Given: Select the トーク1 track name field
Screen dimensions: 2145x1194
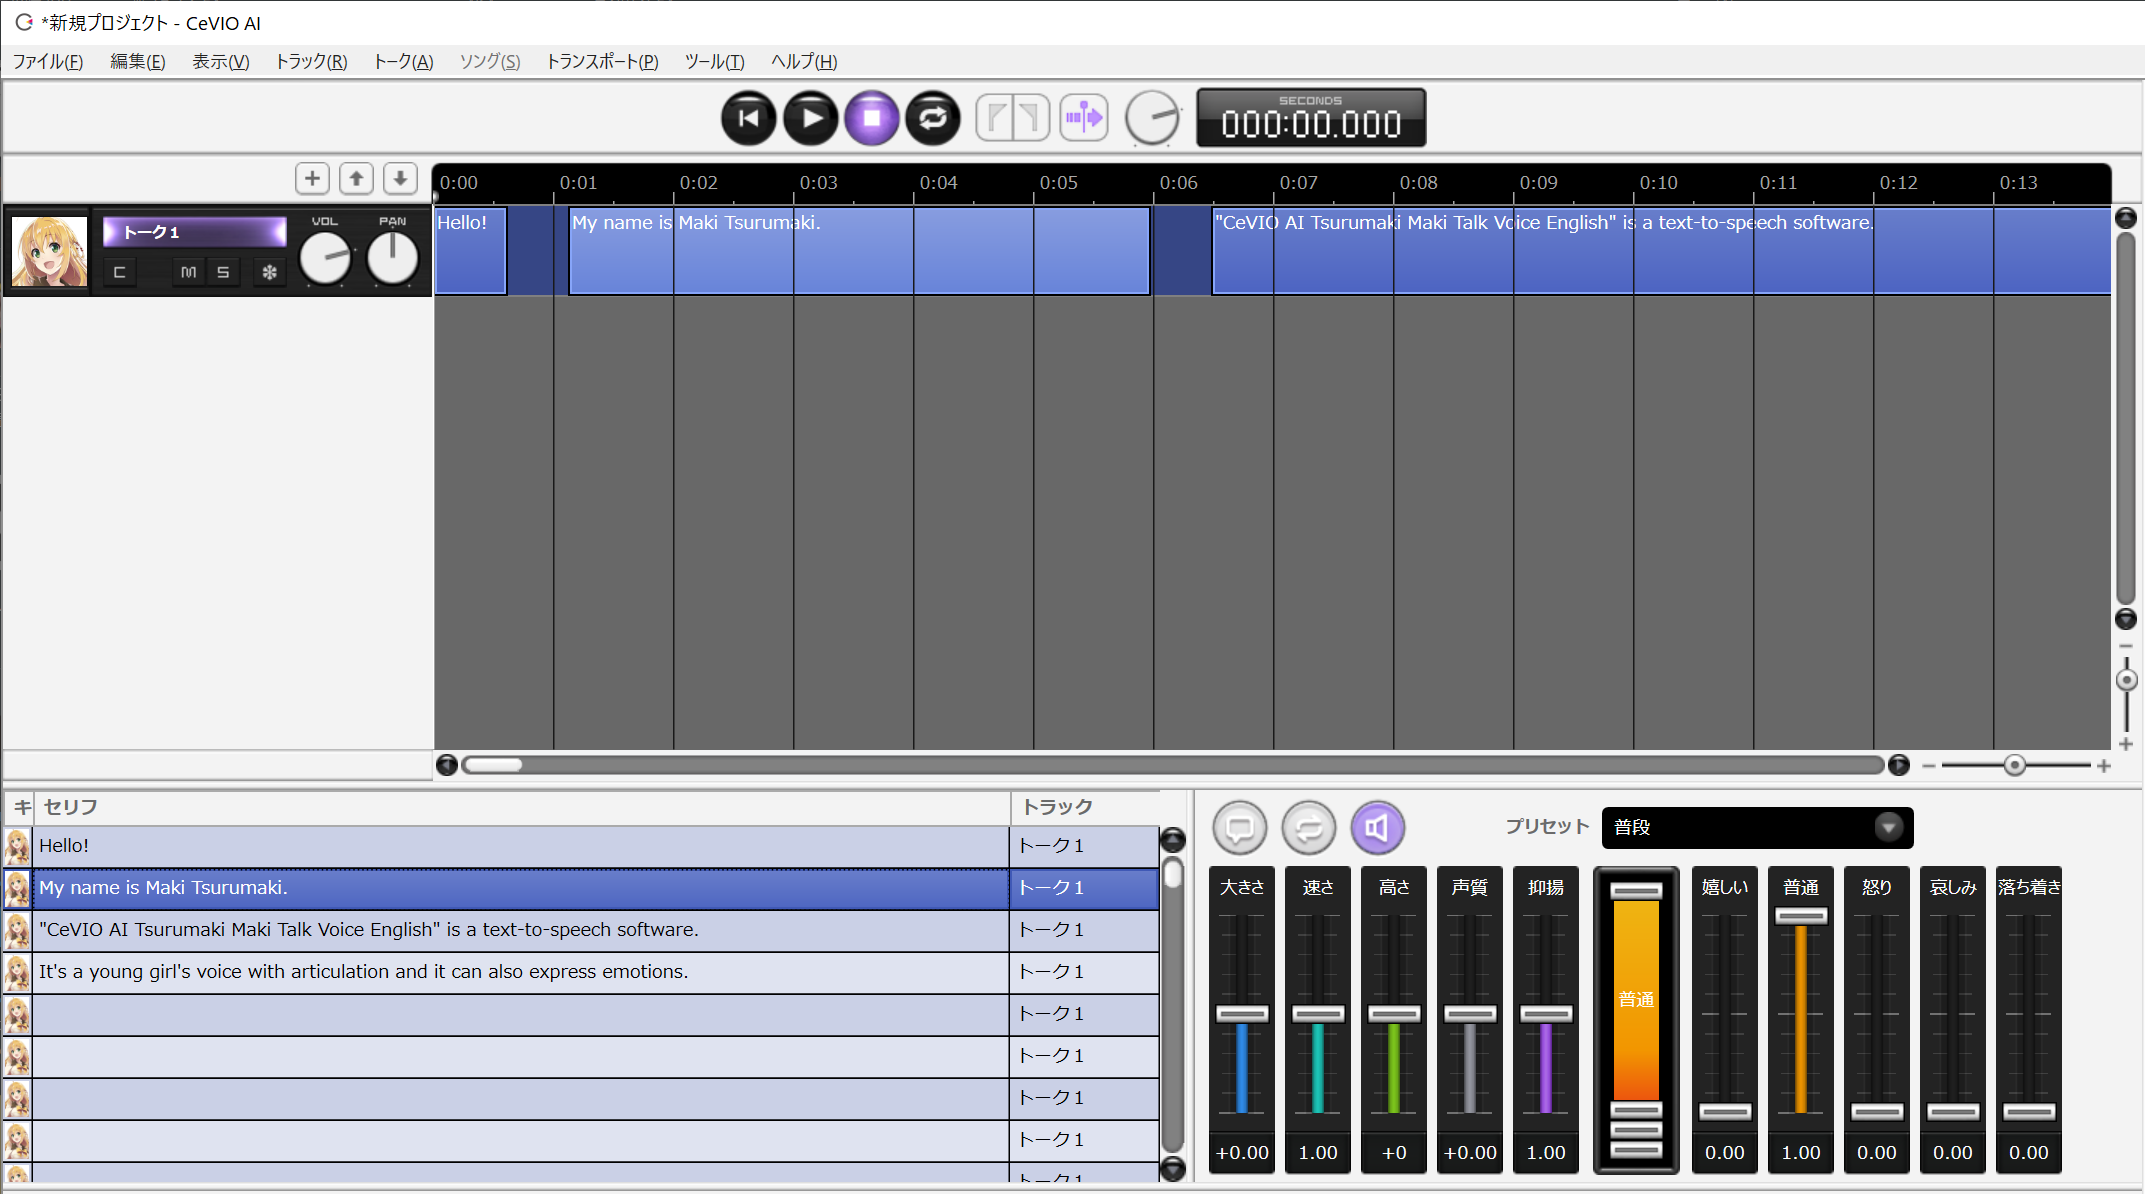Looking at the screenshot, I should point(195,232).
